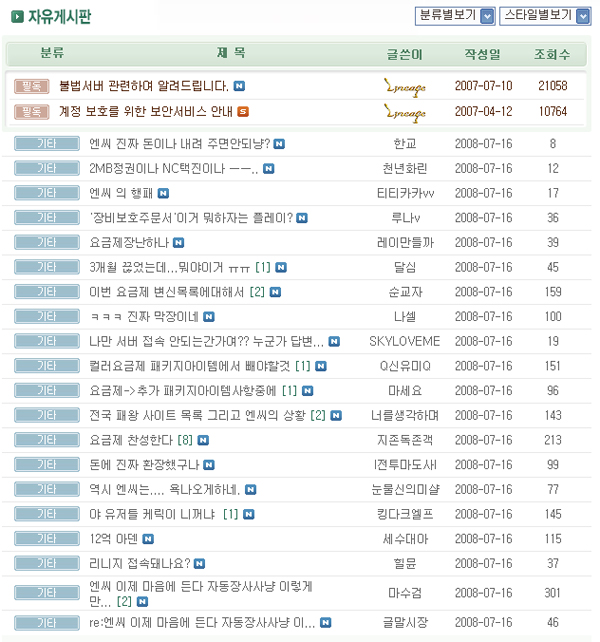Click the 글쓴이 column header

click(405, 53)
